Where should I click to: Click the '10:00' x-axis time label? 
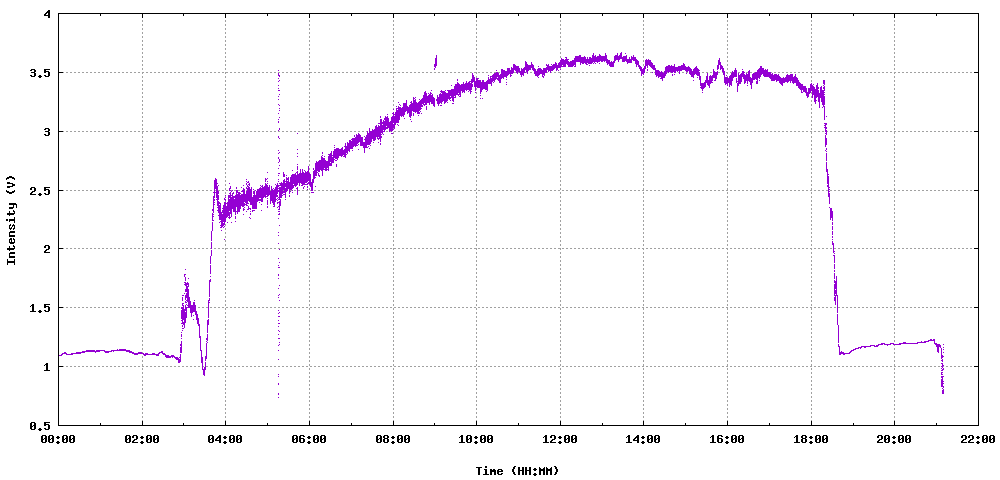click(x=476, y=440)
